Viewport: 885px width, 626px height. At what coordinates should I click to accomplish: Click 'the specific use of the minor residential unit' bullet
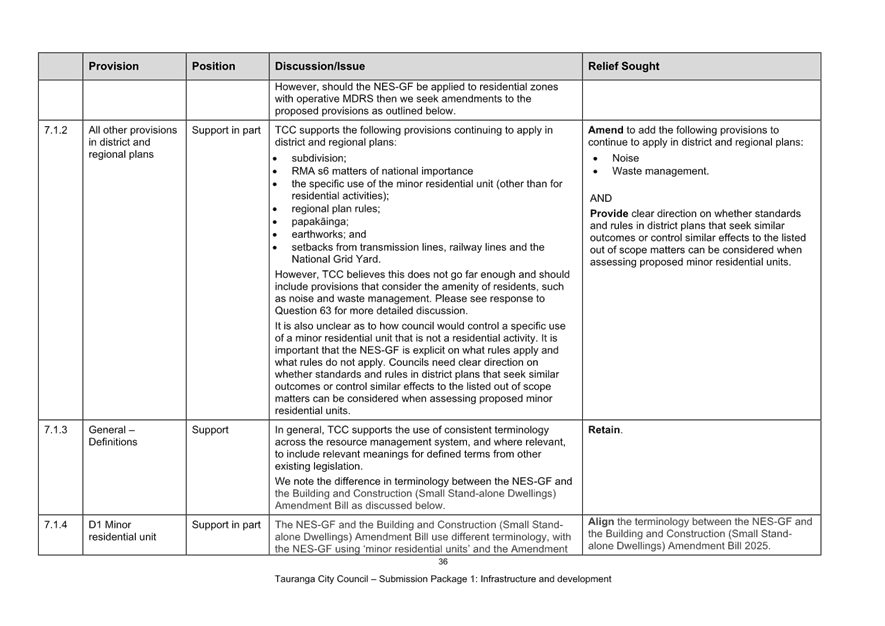click(427, 190)
